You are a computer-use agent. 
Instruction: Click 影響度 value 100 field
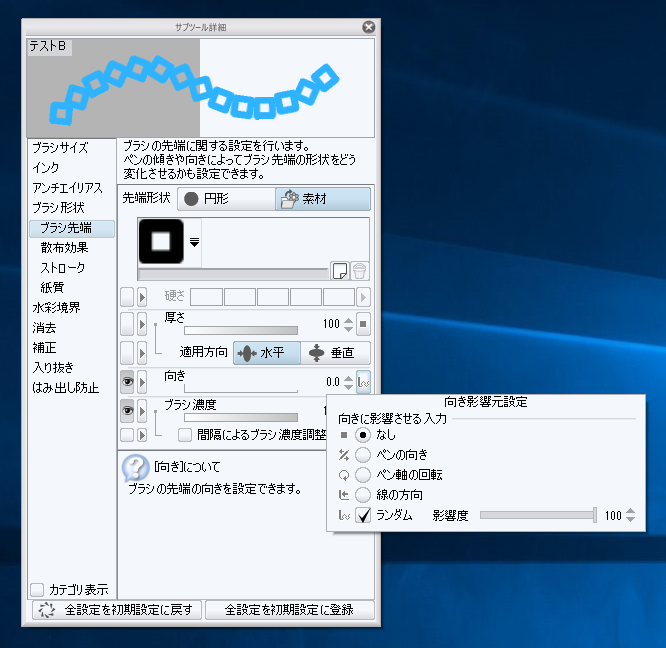(x=613, y=516)
